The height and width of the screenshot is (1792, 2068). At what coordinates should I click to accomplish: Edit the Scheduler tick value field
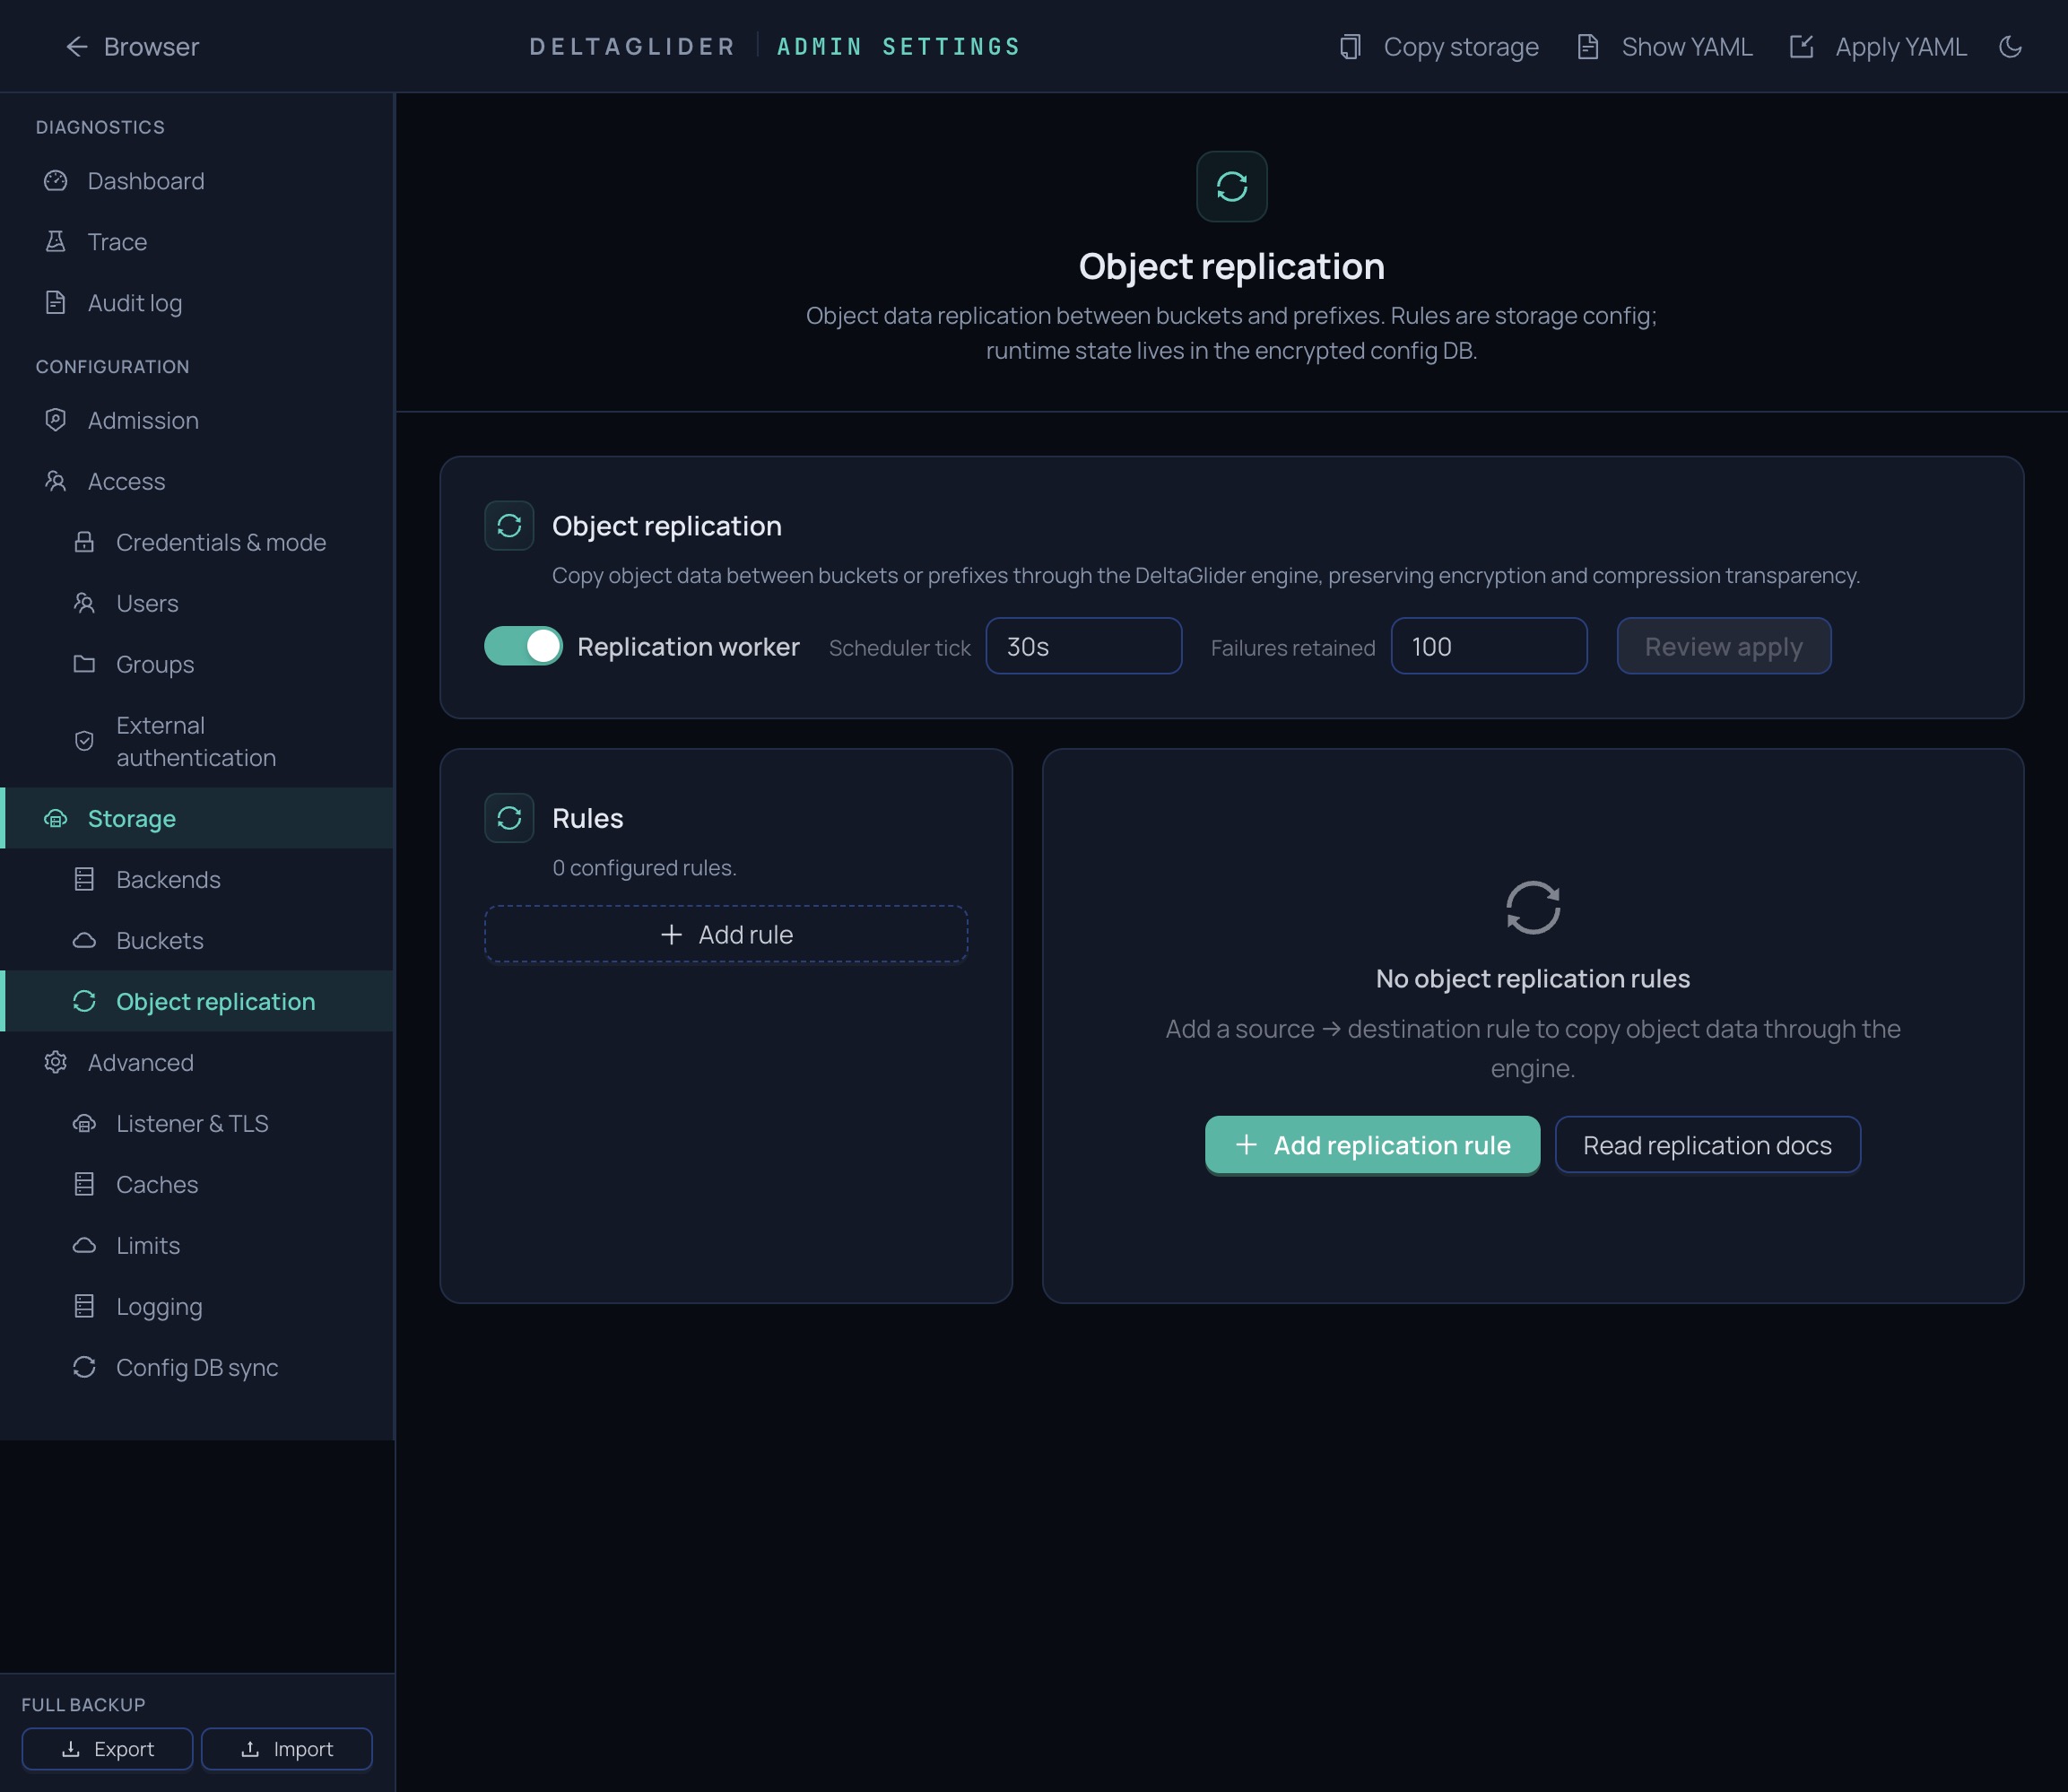1083,646
